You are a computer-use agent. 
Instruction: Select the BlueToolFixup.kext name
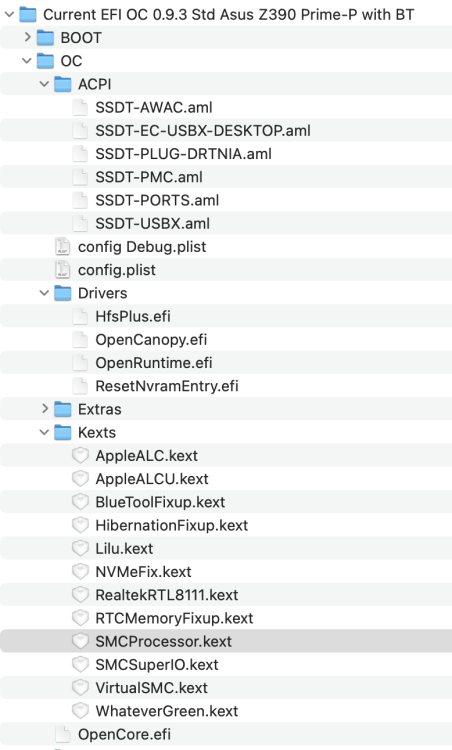tap(160, 502)
